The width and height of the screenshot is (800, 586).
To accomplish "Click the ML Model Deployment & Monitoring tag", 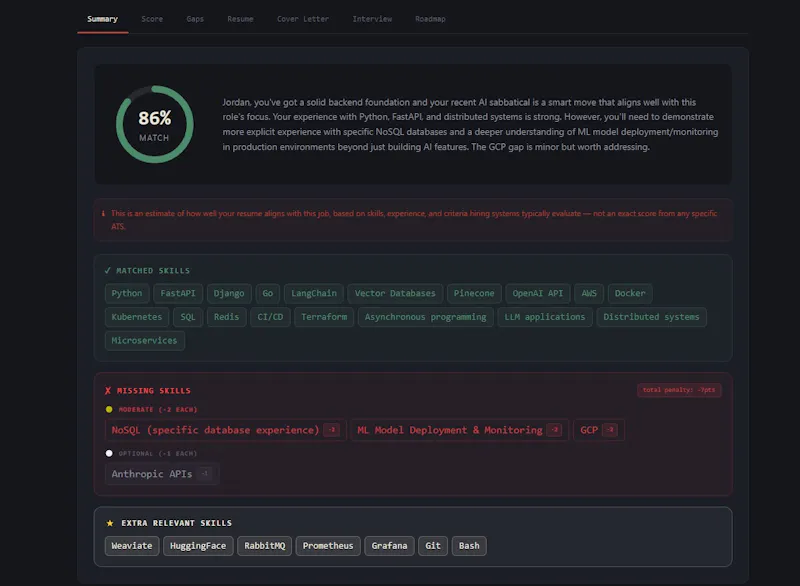I will (459, 430).
